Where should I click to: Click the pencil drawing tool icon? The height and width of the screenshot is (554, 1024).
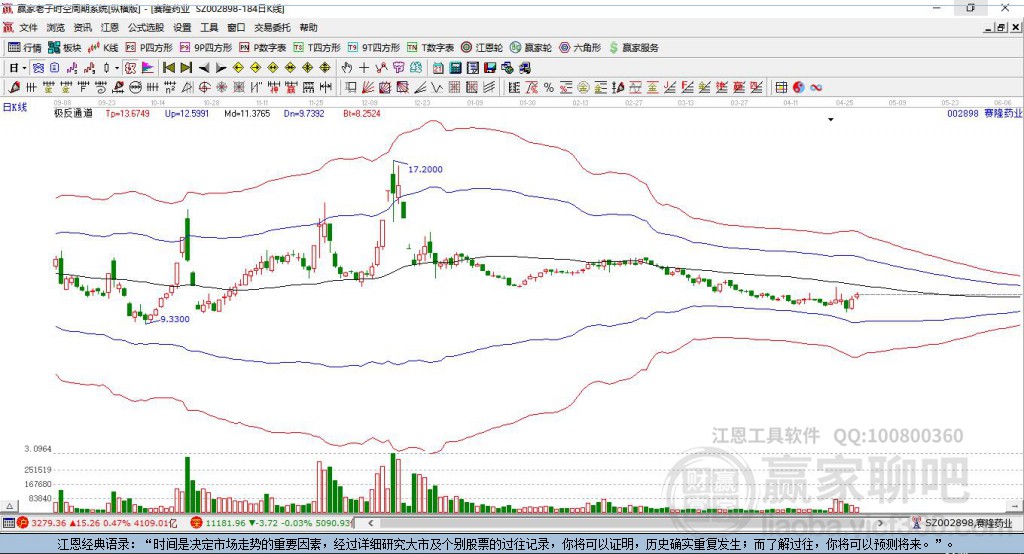click(14, 88)
